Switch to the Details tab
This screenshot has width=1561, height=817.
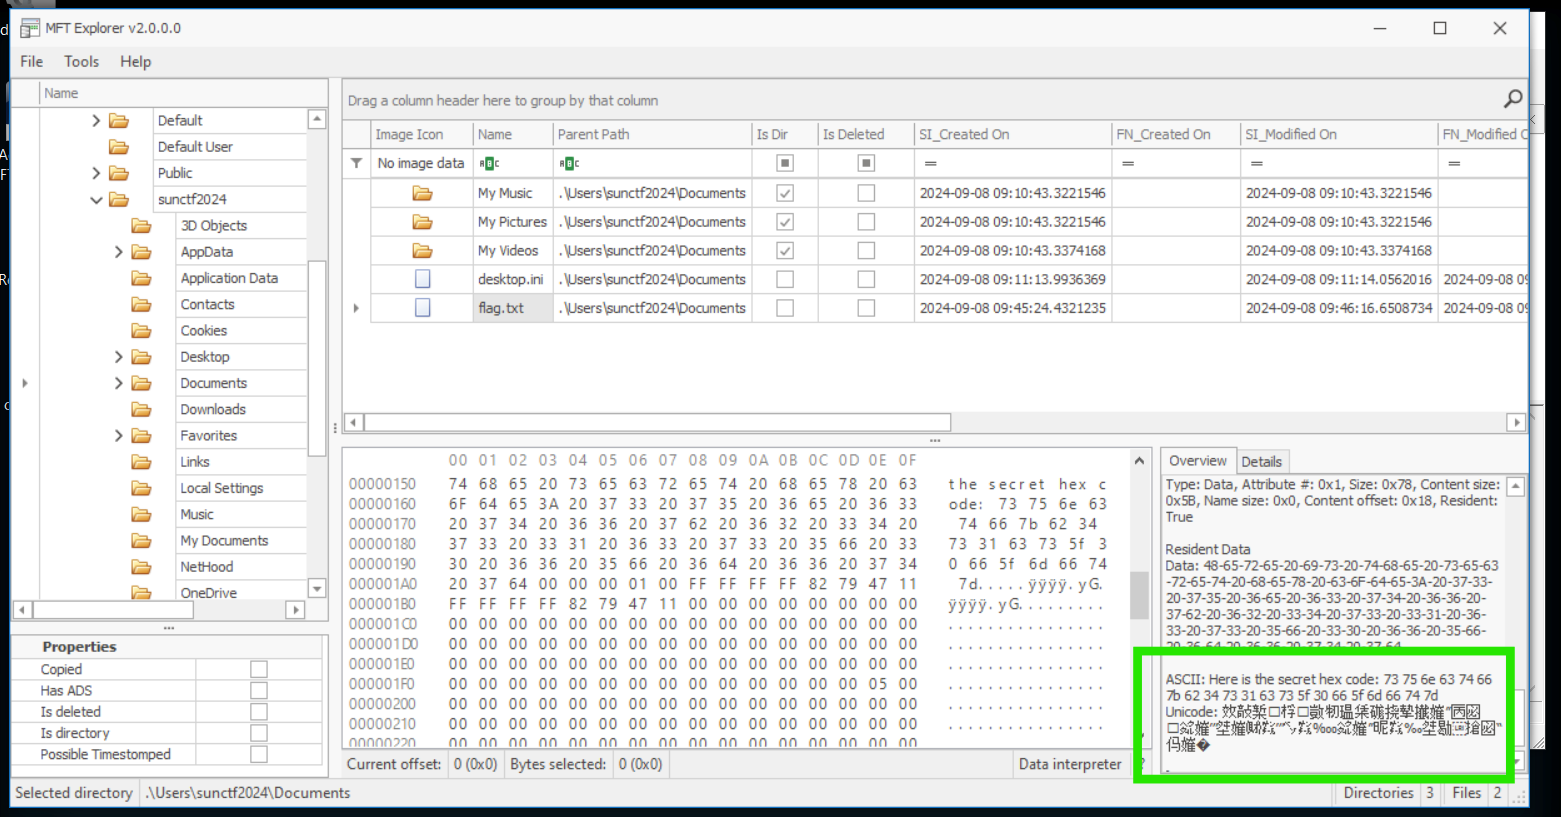click(x=1261, y=461)
